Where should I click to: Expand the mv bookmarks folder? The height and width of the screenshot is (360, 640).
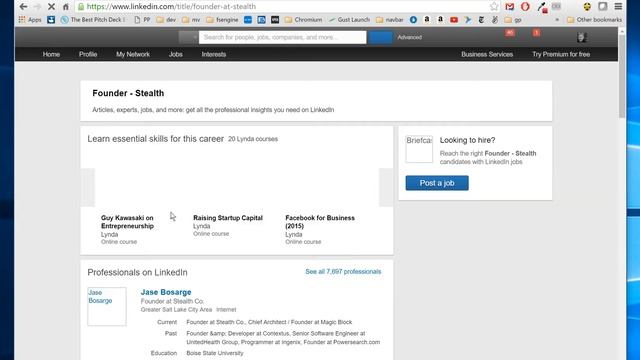[x=191, y=20]
